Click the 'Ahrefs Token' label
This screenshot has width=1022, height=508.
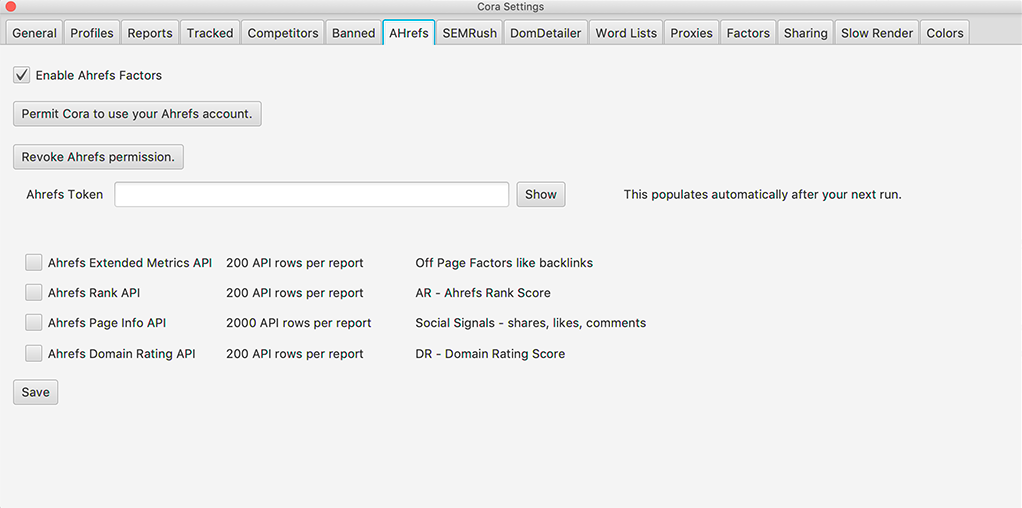click(x=65, y=194)
